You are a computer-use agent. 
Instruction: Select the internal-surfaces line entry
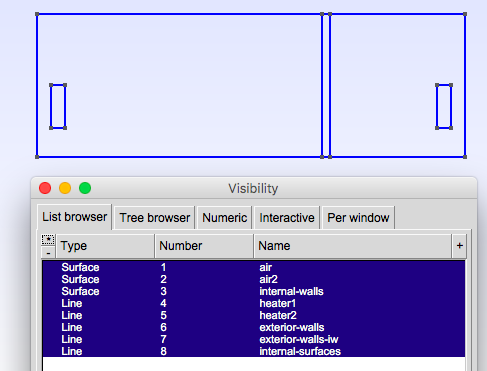click(x=254, y=351)
